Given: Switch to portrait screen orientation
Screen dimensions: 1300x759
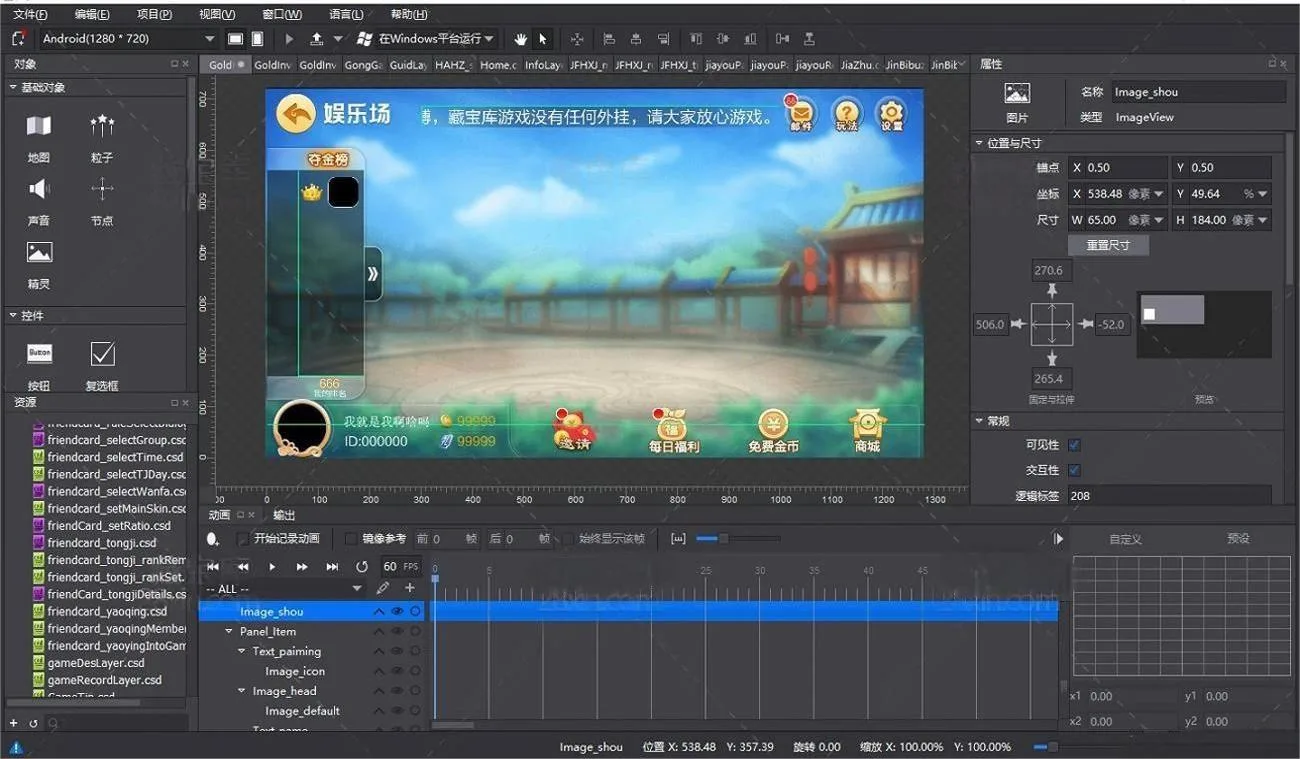Looking at the screenshot, I should 257,39.
